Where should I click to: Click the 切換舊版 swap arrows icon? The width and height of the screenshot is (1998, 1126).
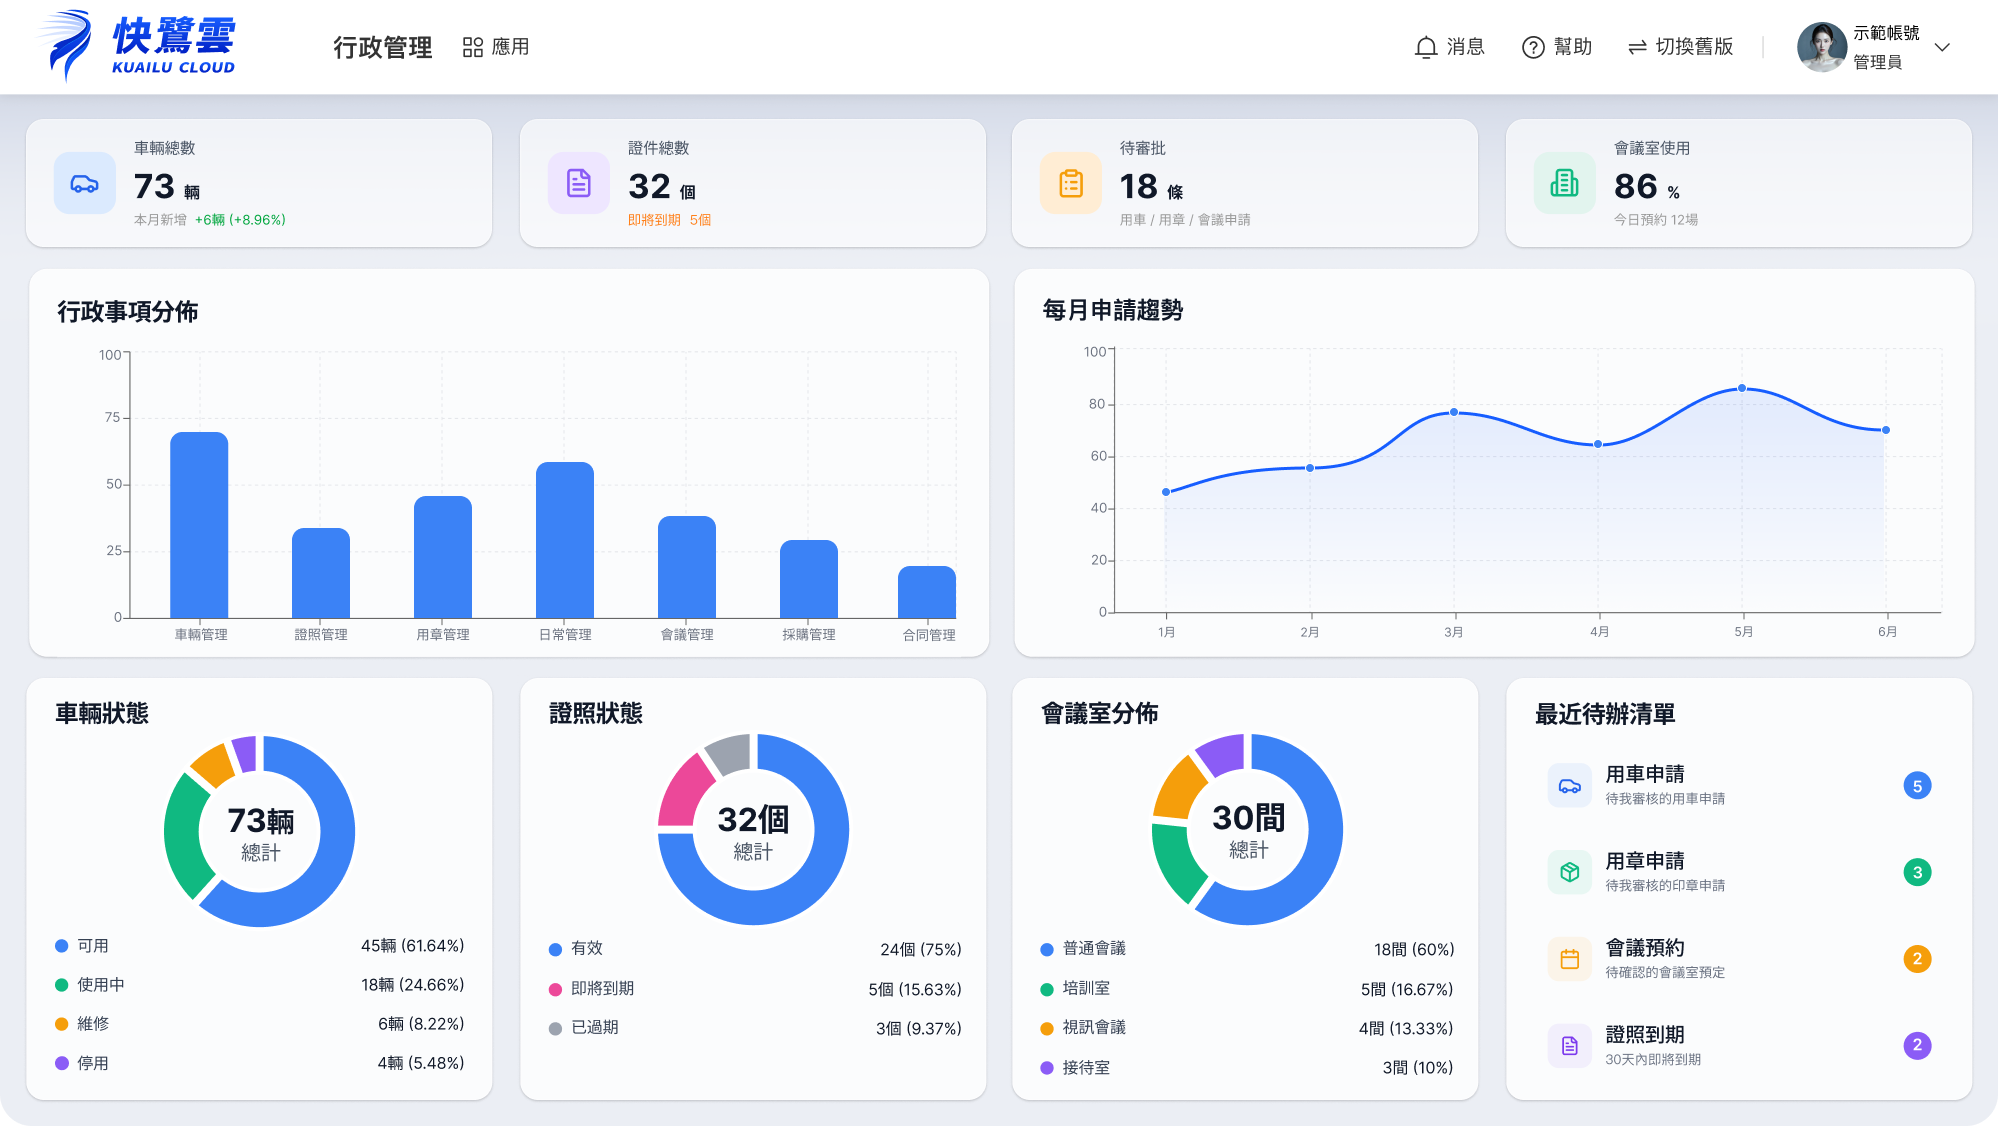point(1637,47)
